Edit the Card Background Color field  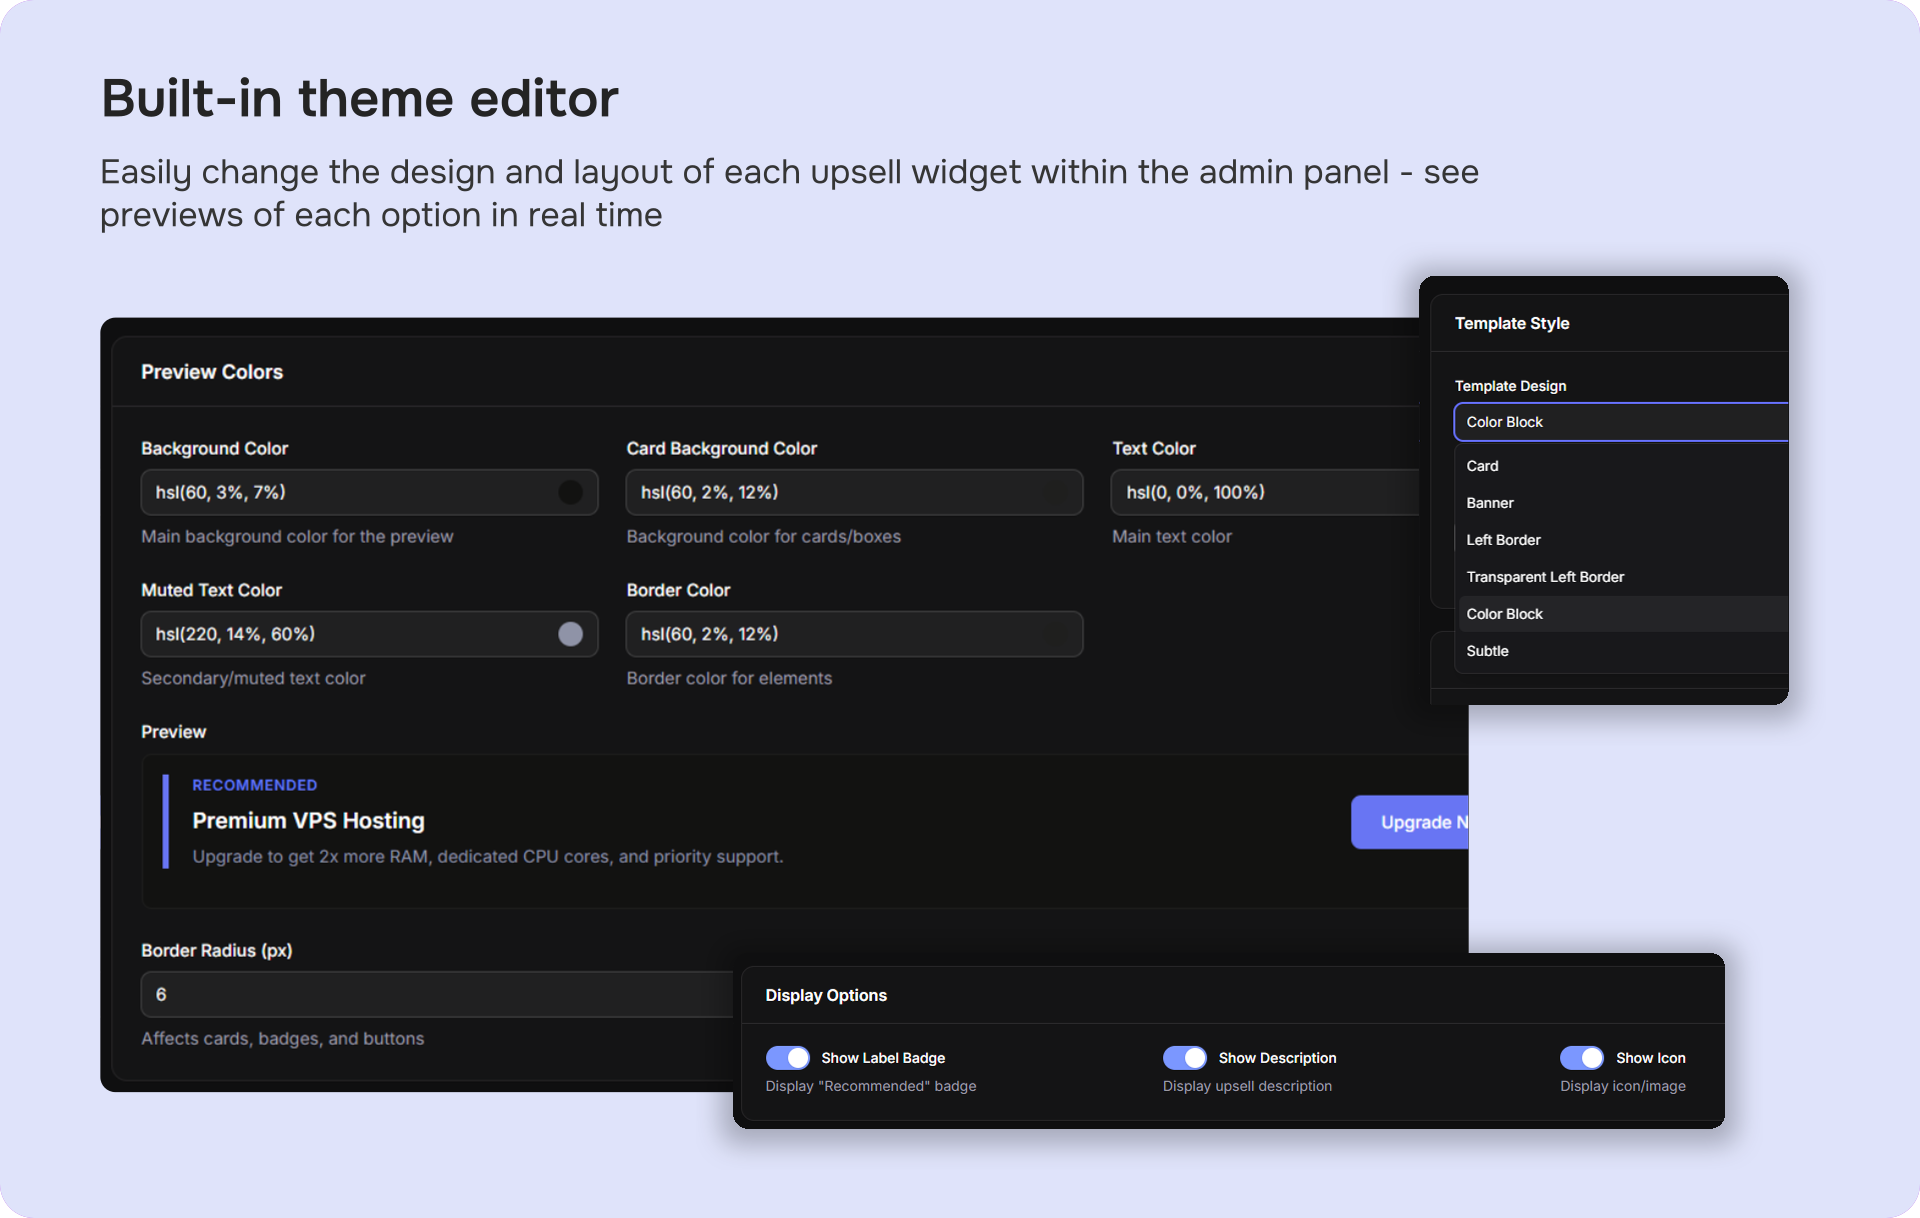tap(853, 492)
